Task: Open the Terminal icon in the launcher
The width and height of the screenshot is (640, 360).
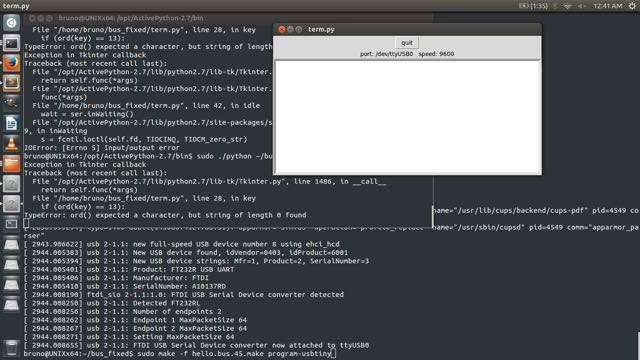Action: 11,43
